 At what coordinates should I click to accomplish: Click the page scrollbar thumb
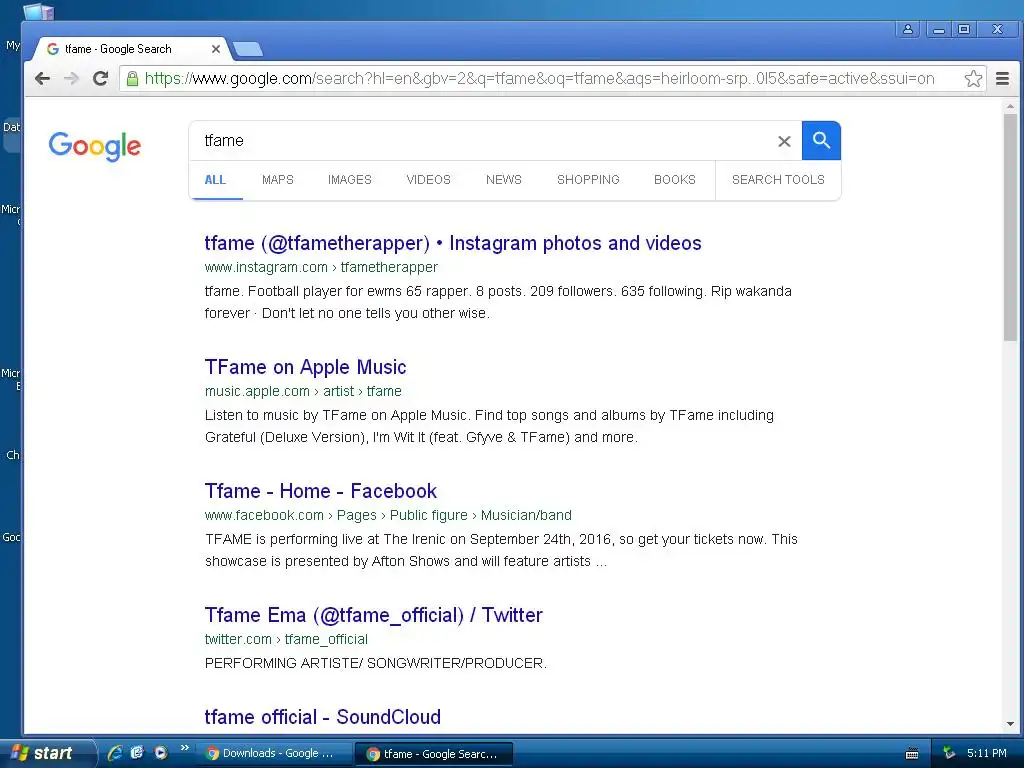click(x=1010, y=227)
